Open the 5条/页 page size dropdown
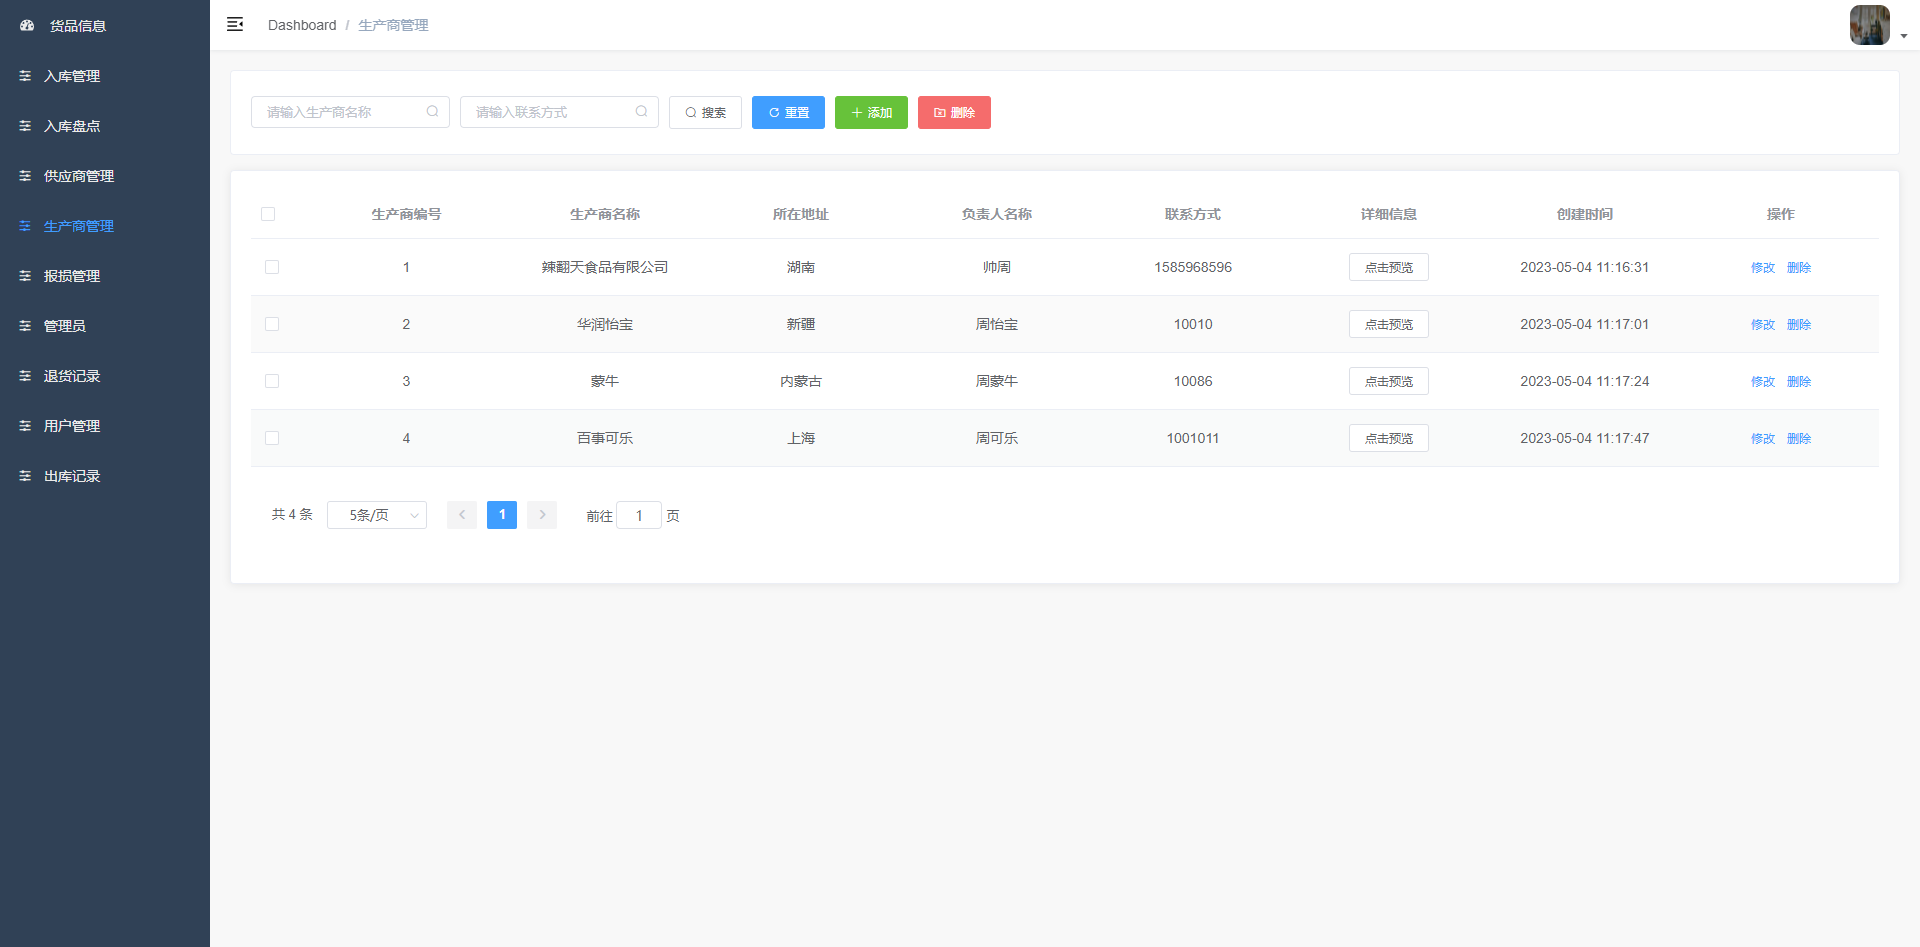Viewport: 1920px width, 947px height. [377, 514]
